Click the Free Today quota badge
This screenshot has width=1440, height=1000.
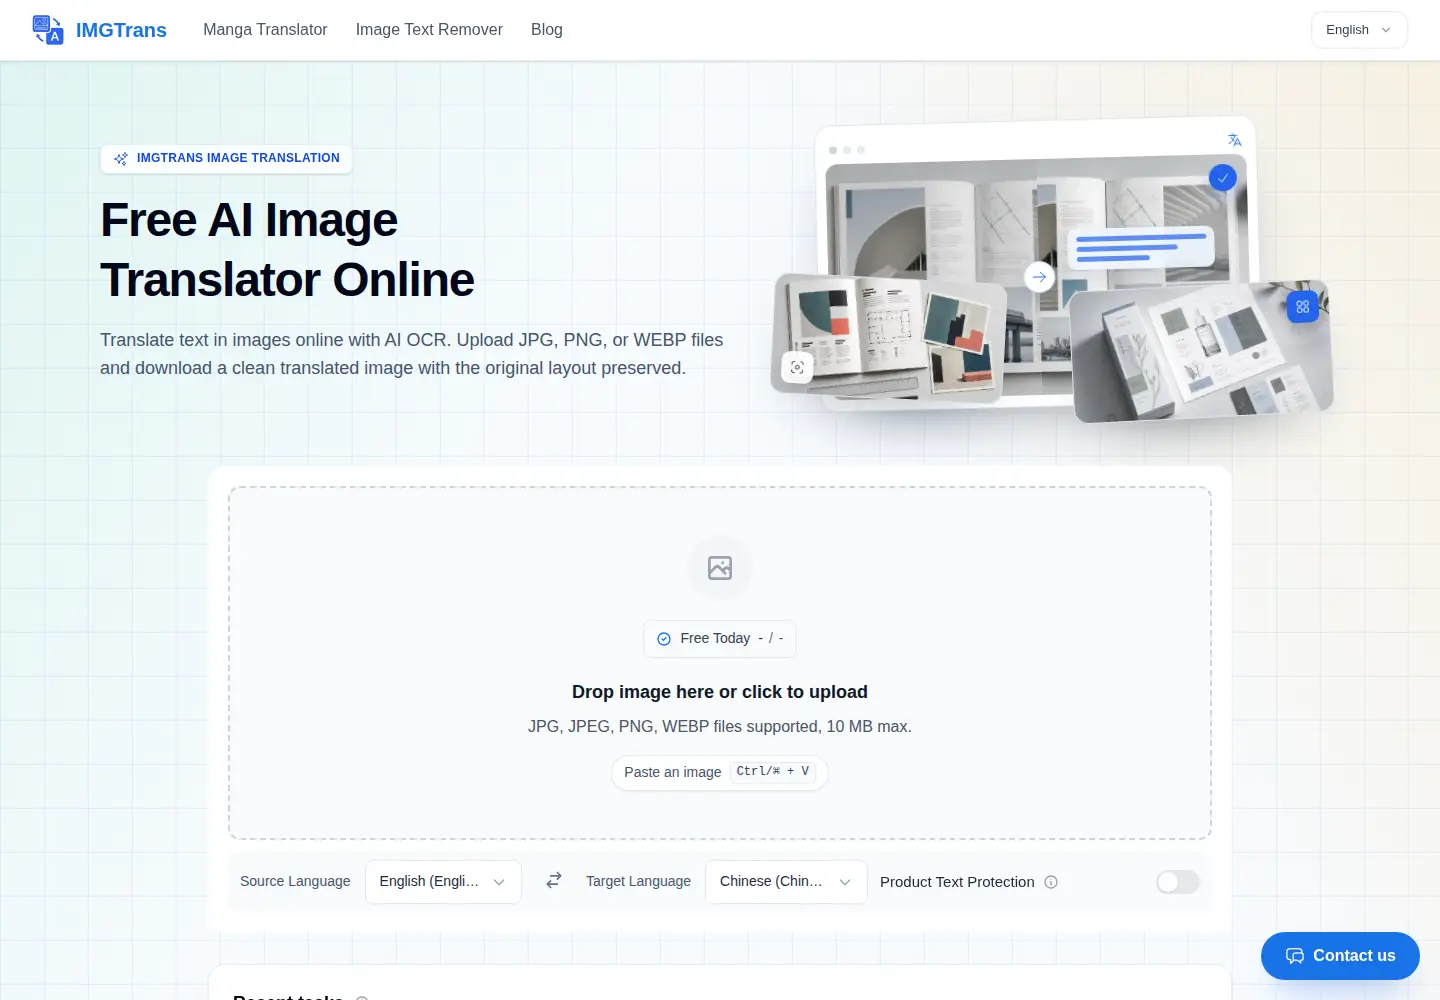(x=720, y=639)
